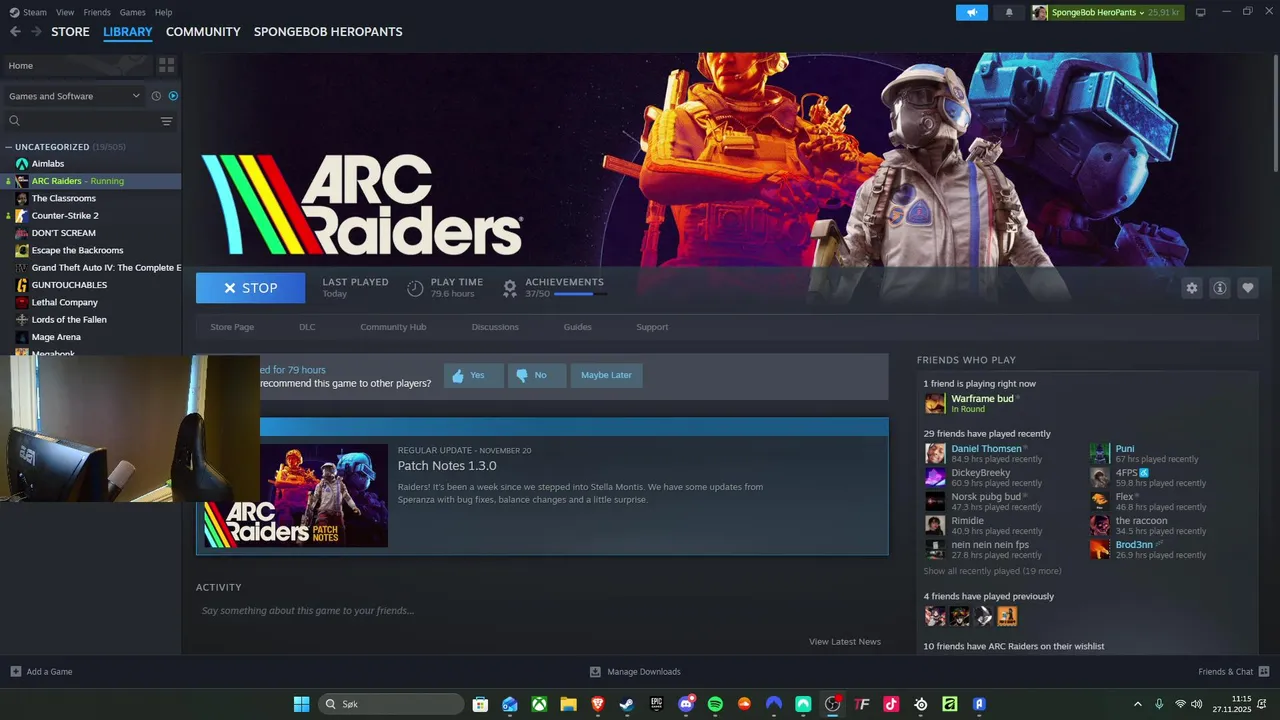Open the Guides link
1280x720 pixels.
coord(577,327)
